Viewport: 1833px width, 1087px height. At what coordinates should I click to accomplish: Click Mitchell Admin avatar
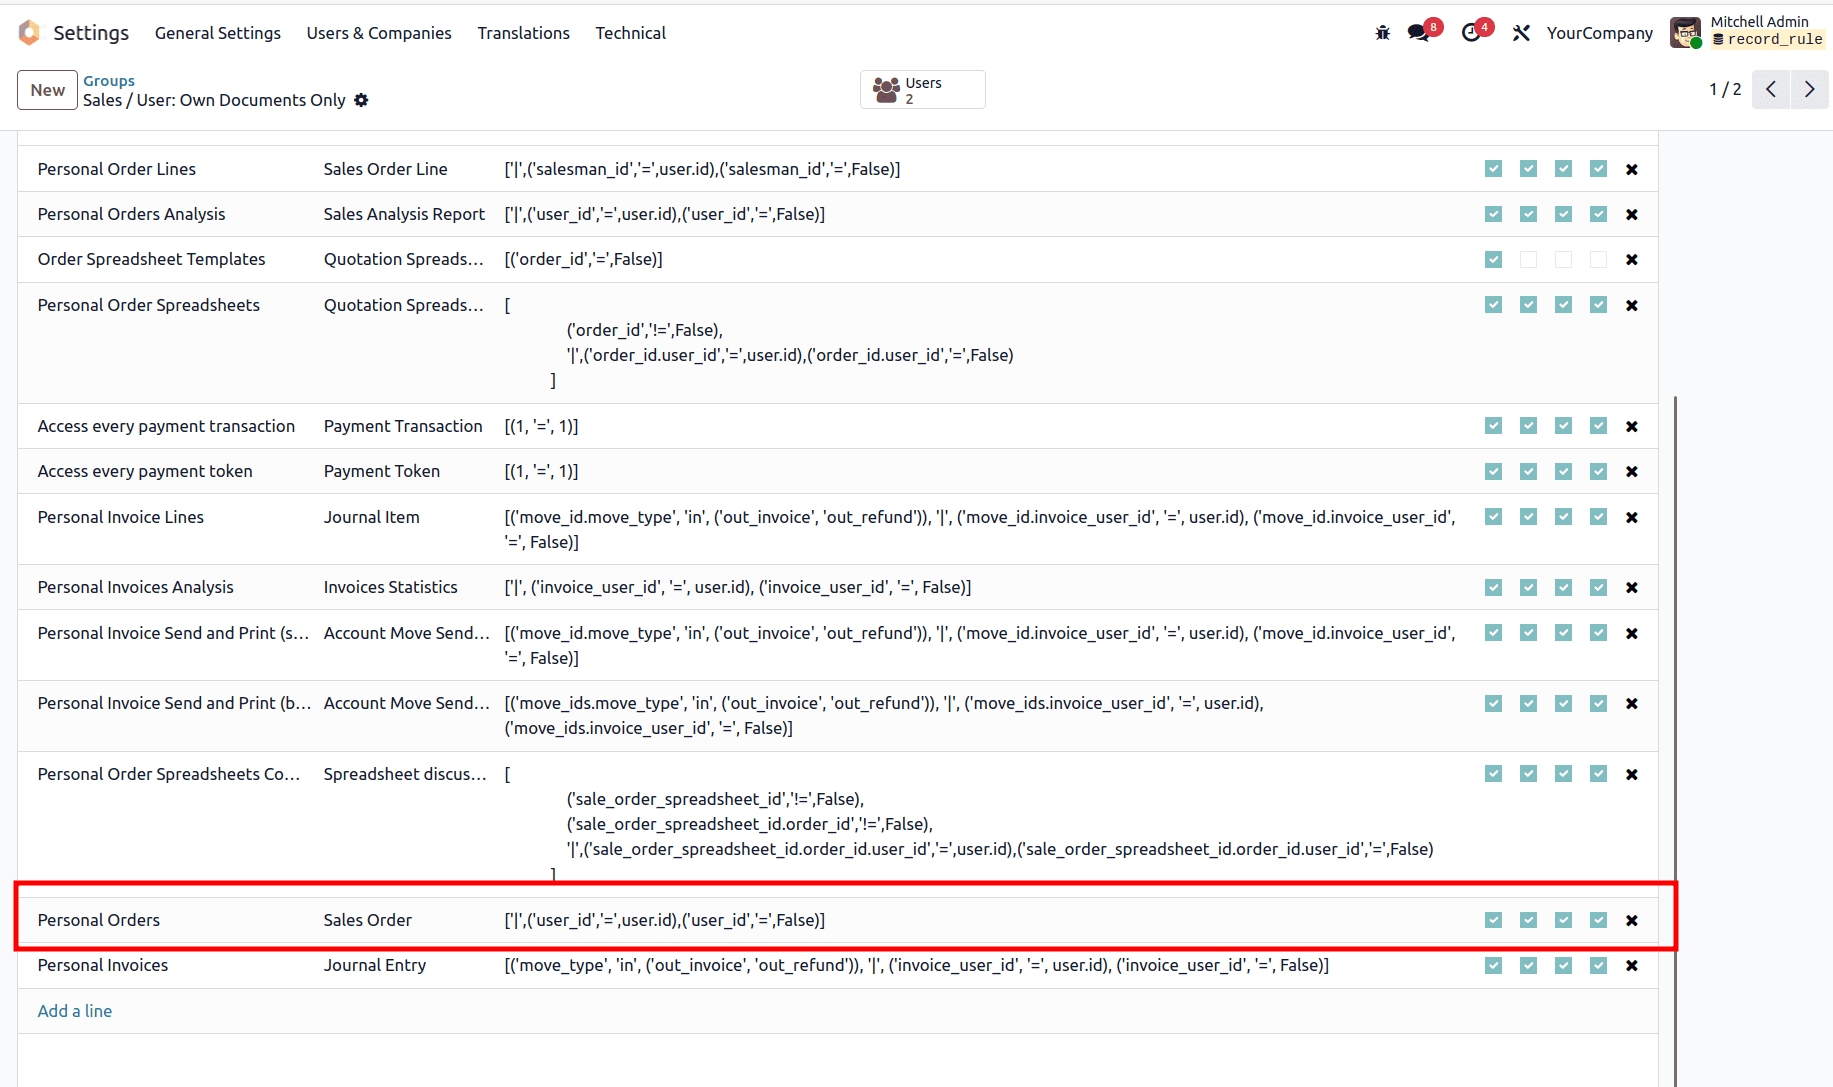coord(1686,33)
